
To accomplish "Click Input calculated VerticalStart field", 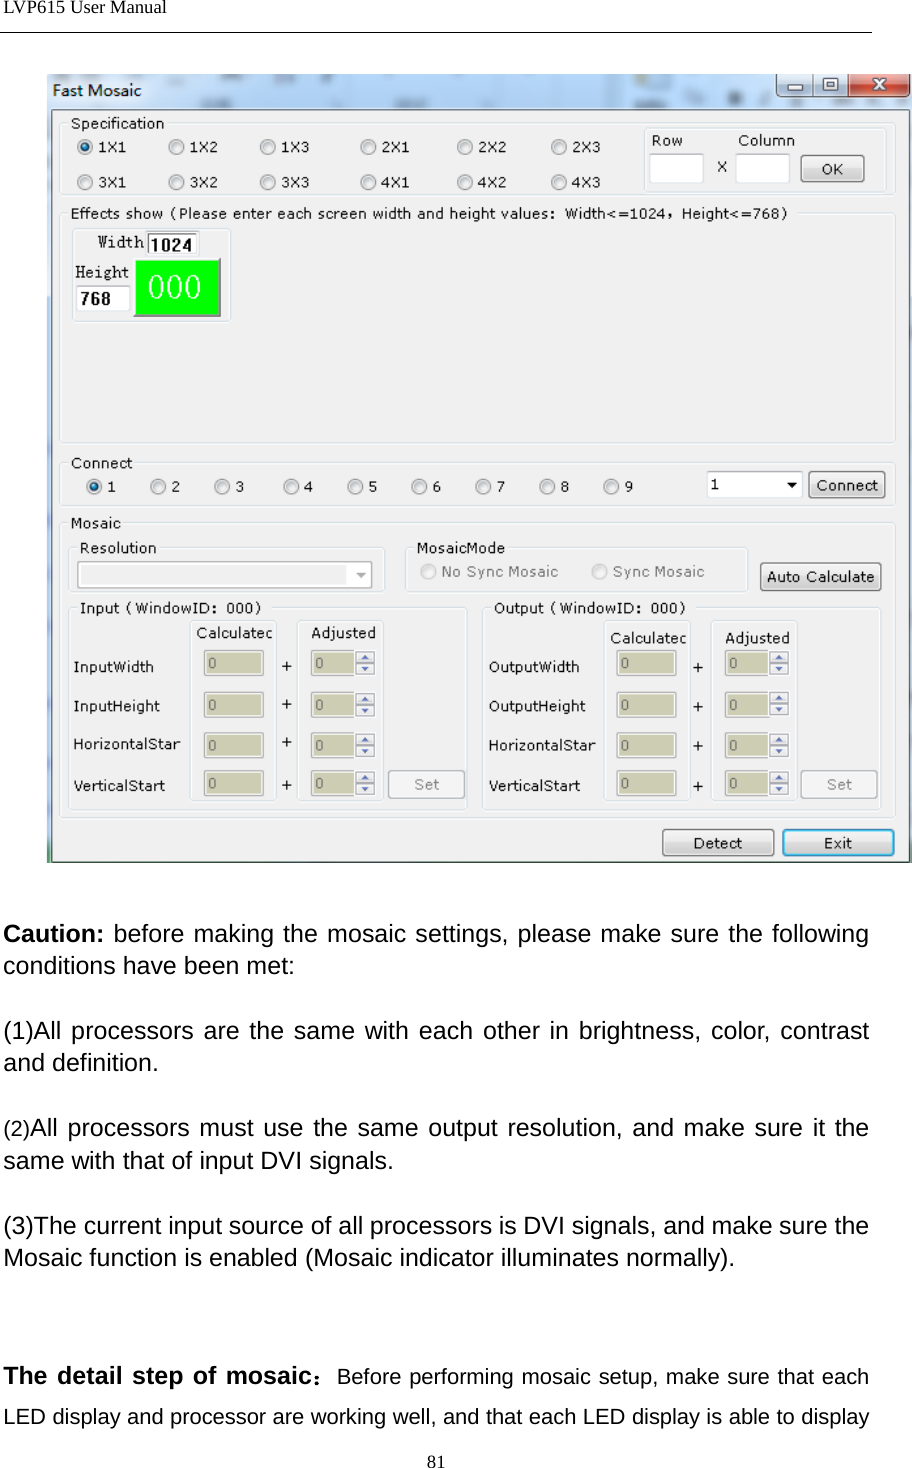I will pyautogui.click(x=234, y=784).
